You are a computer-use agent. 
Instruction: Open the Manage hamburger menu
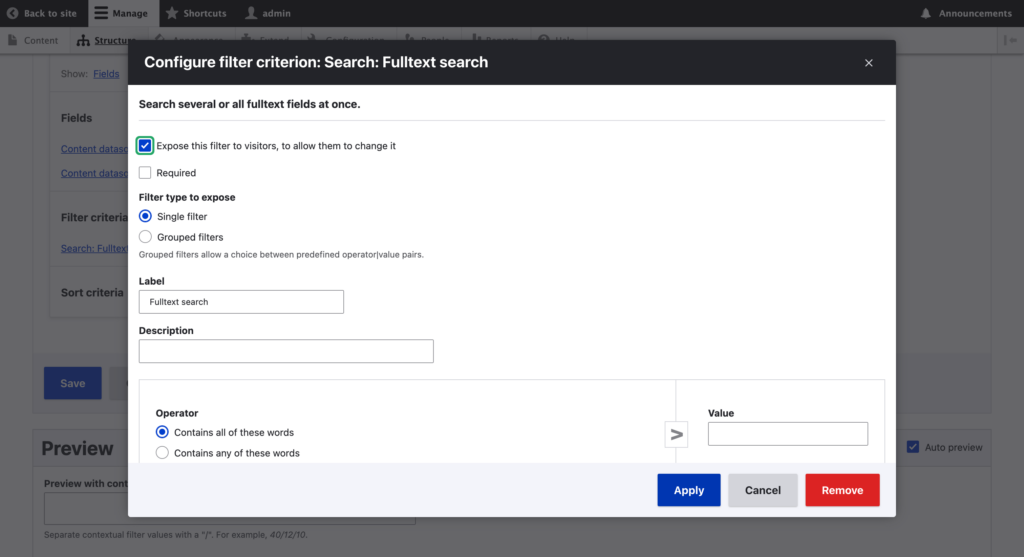[101, 13]
